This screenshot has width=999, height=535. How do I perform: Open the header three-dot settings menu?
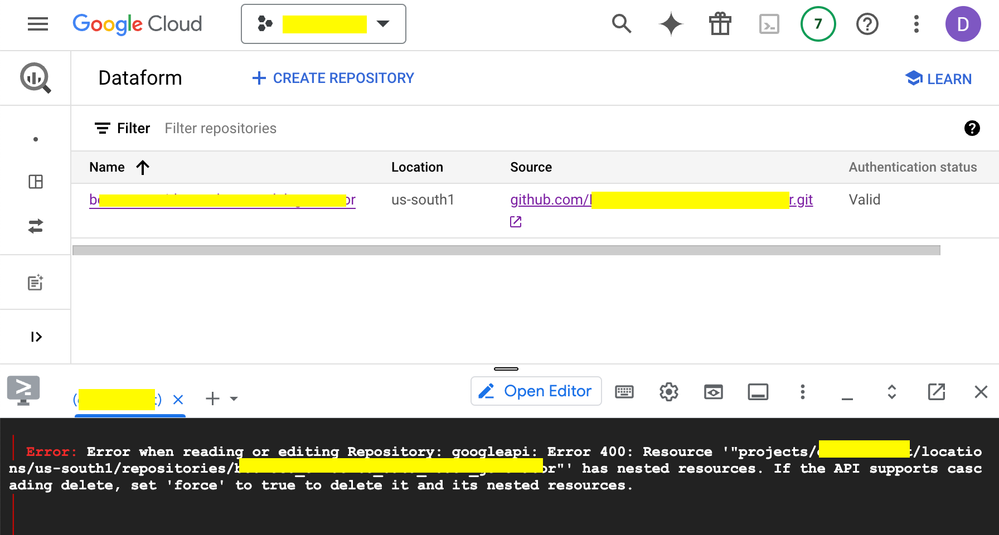[916, 24]
